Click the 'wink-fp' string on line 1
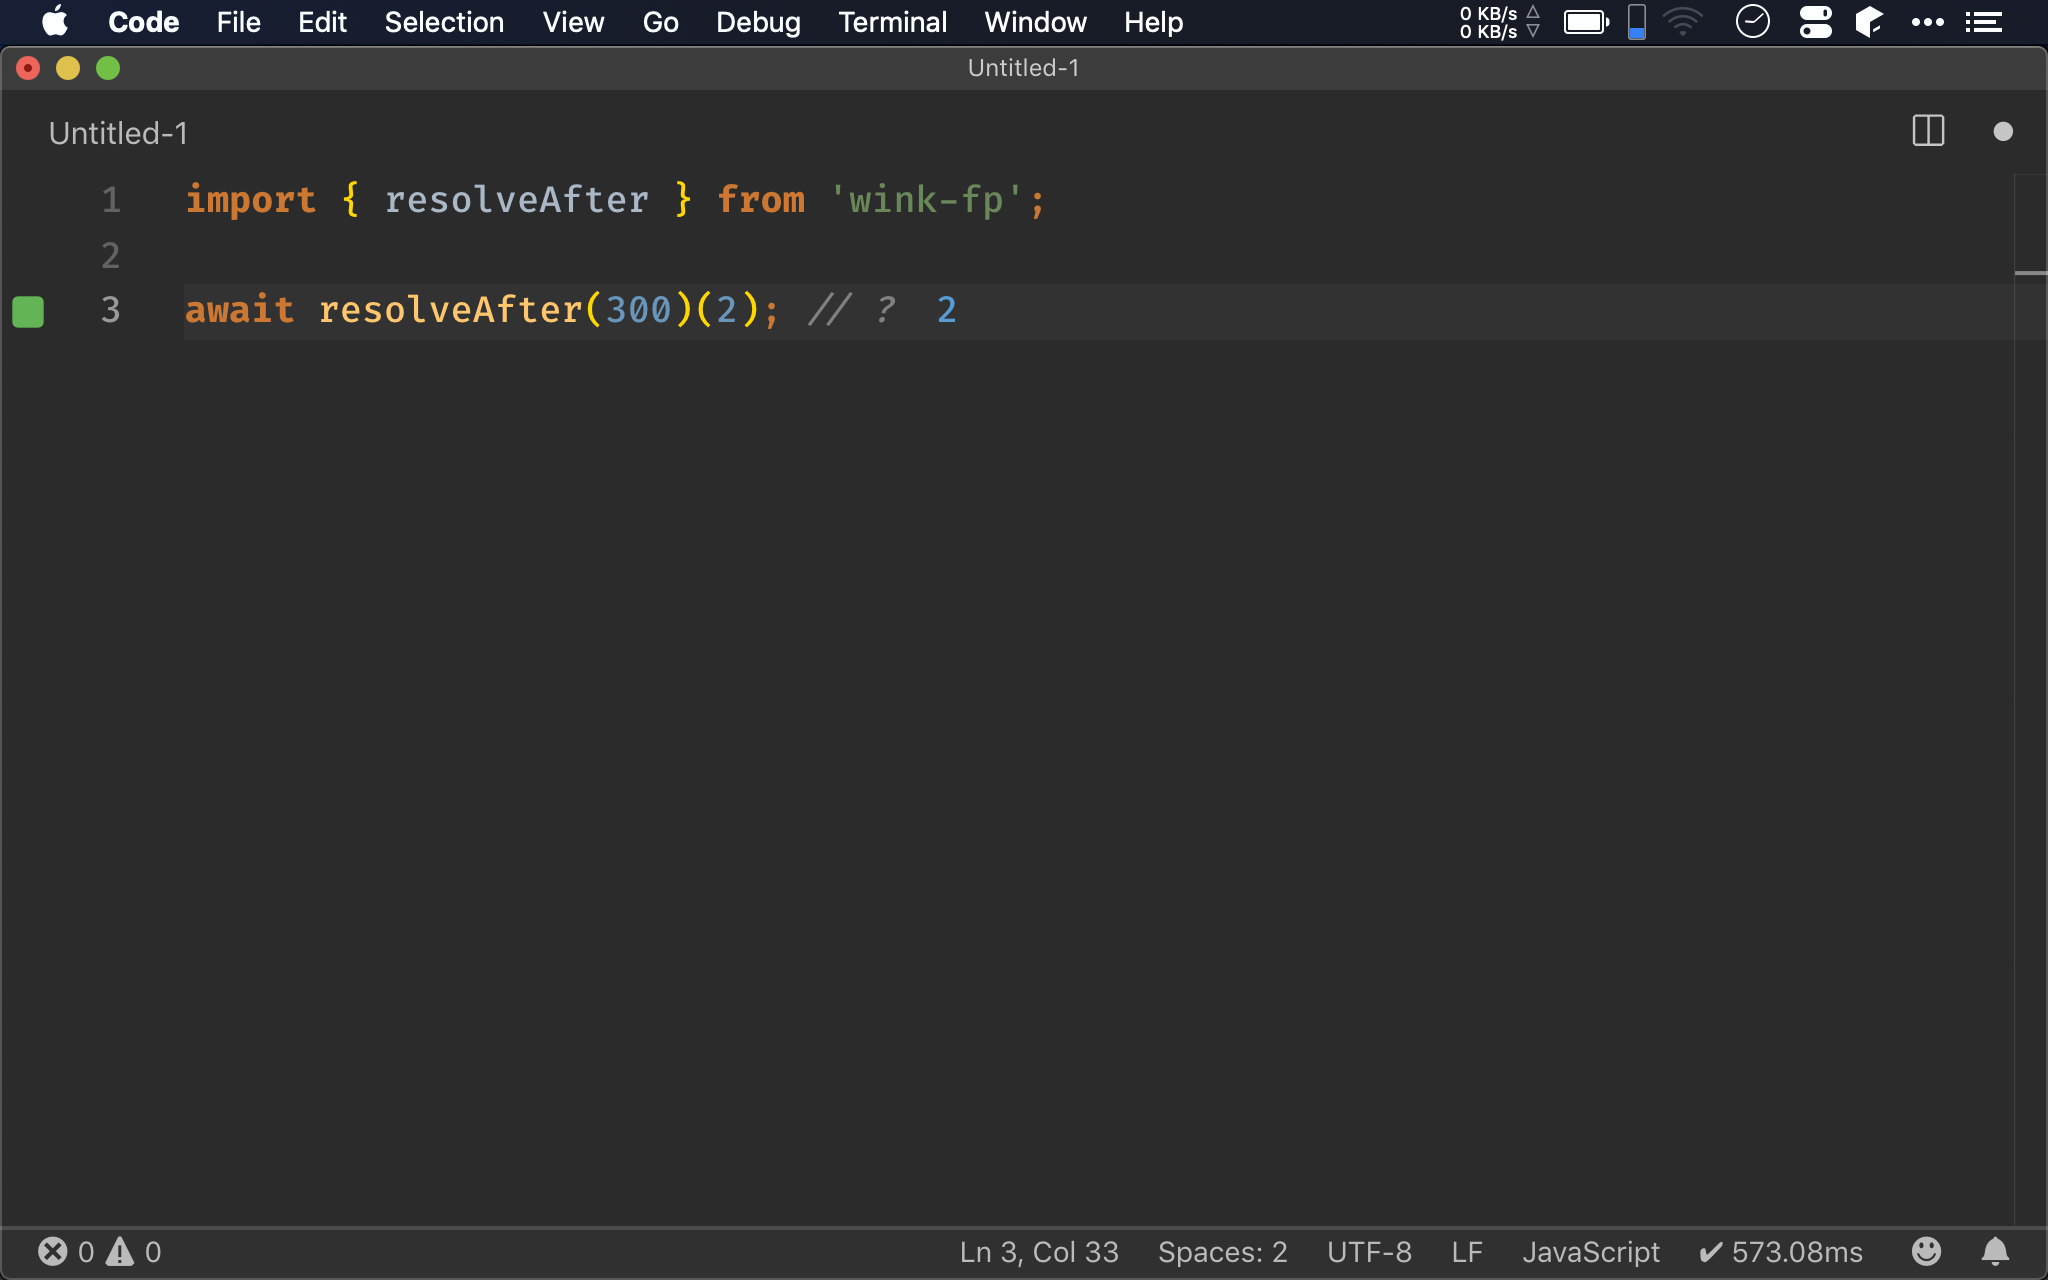This screenshot has height=1280, width=2048. [x=926, y=200]
